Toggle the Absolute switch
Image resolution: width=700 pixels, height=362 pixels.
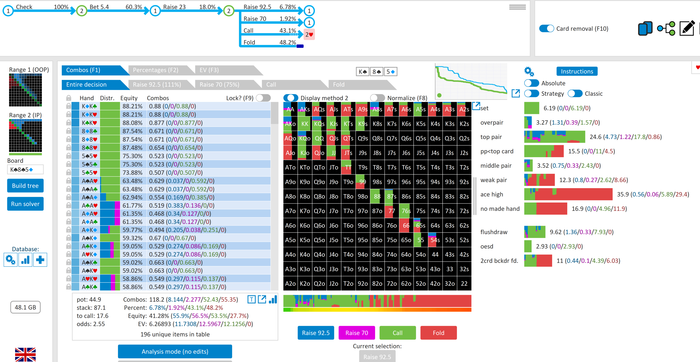pos(531,83)
